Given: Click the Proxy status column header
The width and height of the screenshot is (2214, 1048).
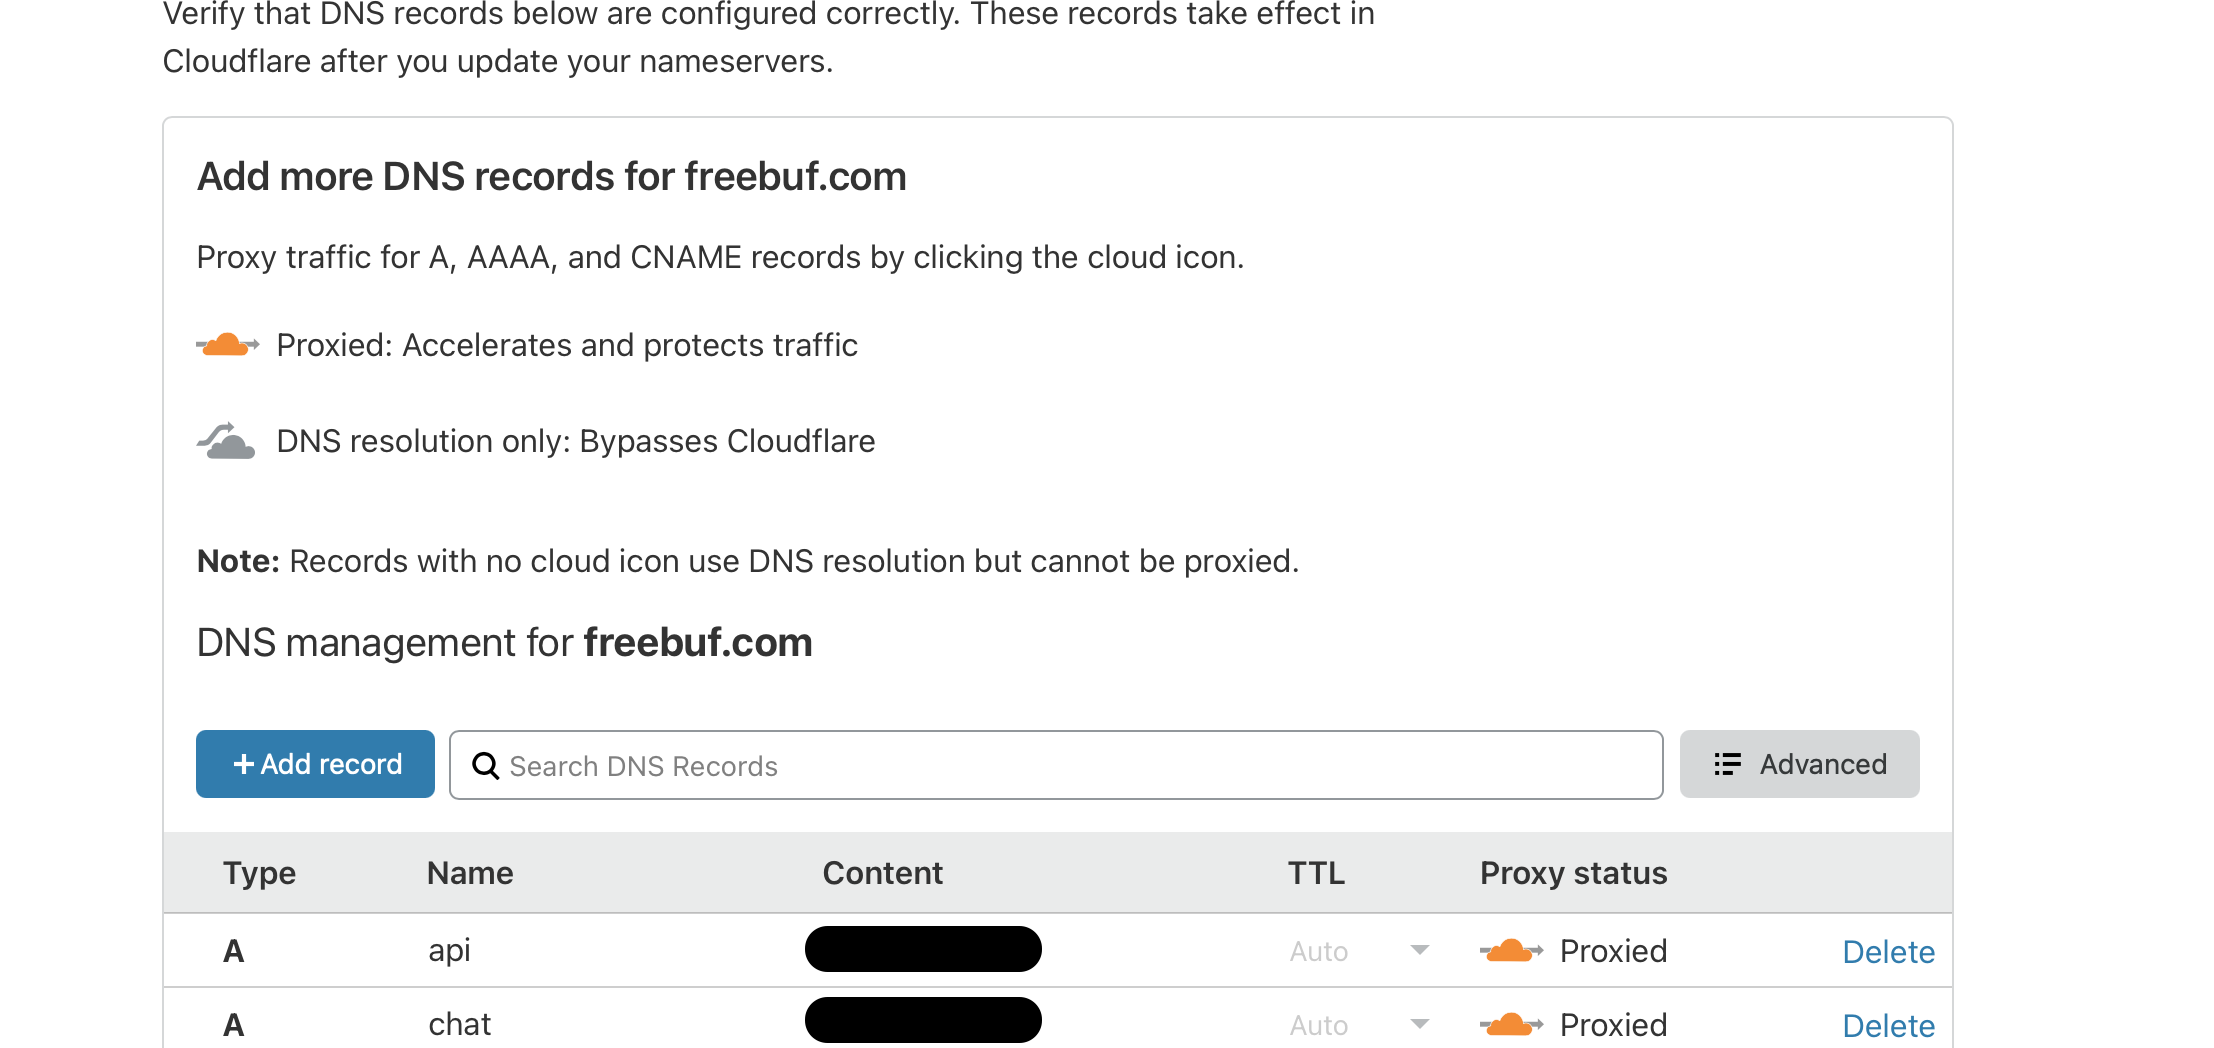Looking at the screenshot, I should tap(1573, 873).
